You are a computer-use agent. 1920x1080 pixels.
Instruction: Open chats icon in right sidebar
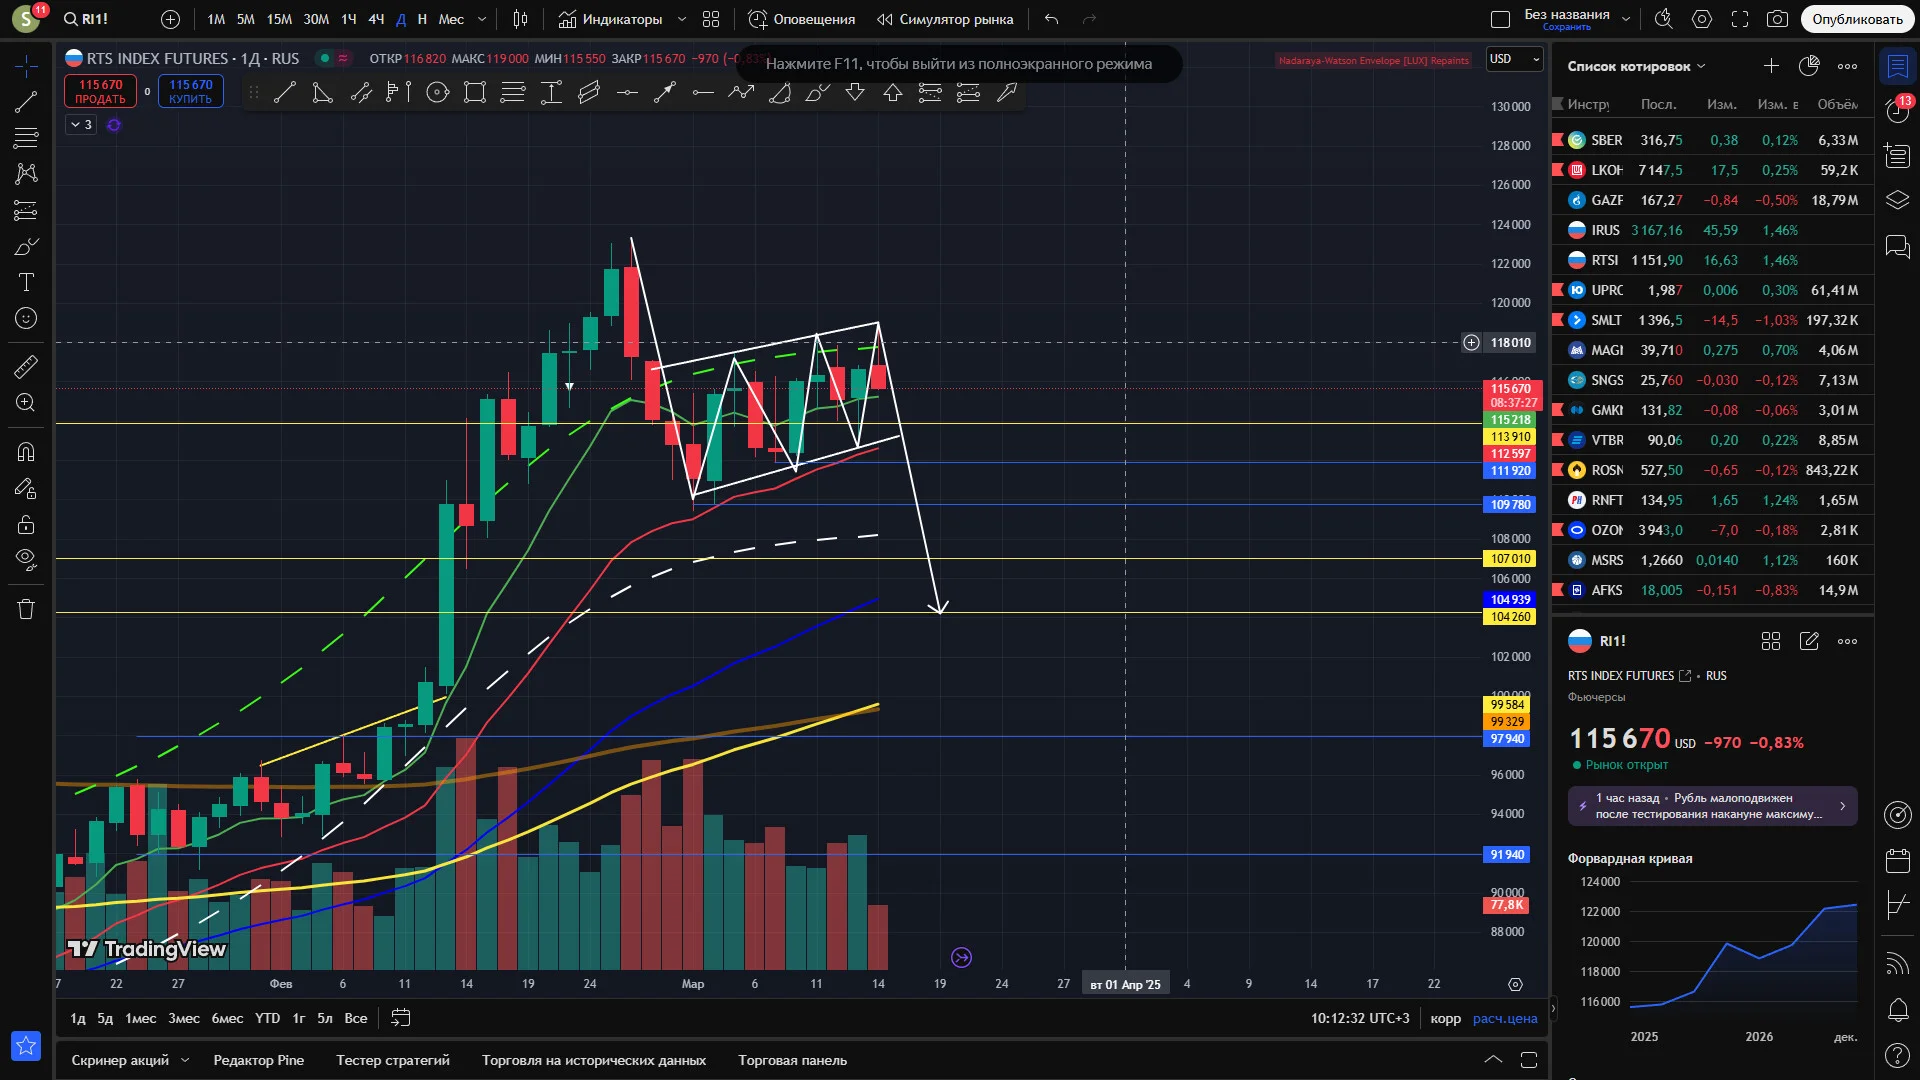pyautogui.click(x=1897, y=246)
